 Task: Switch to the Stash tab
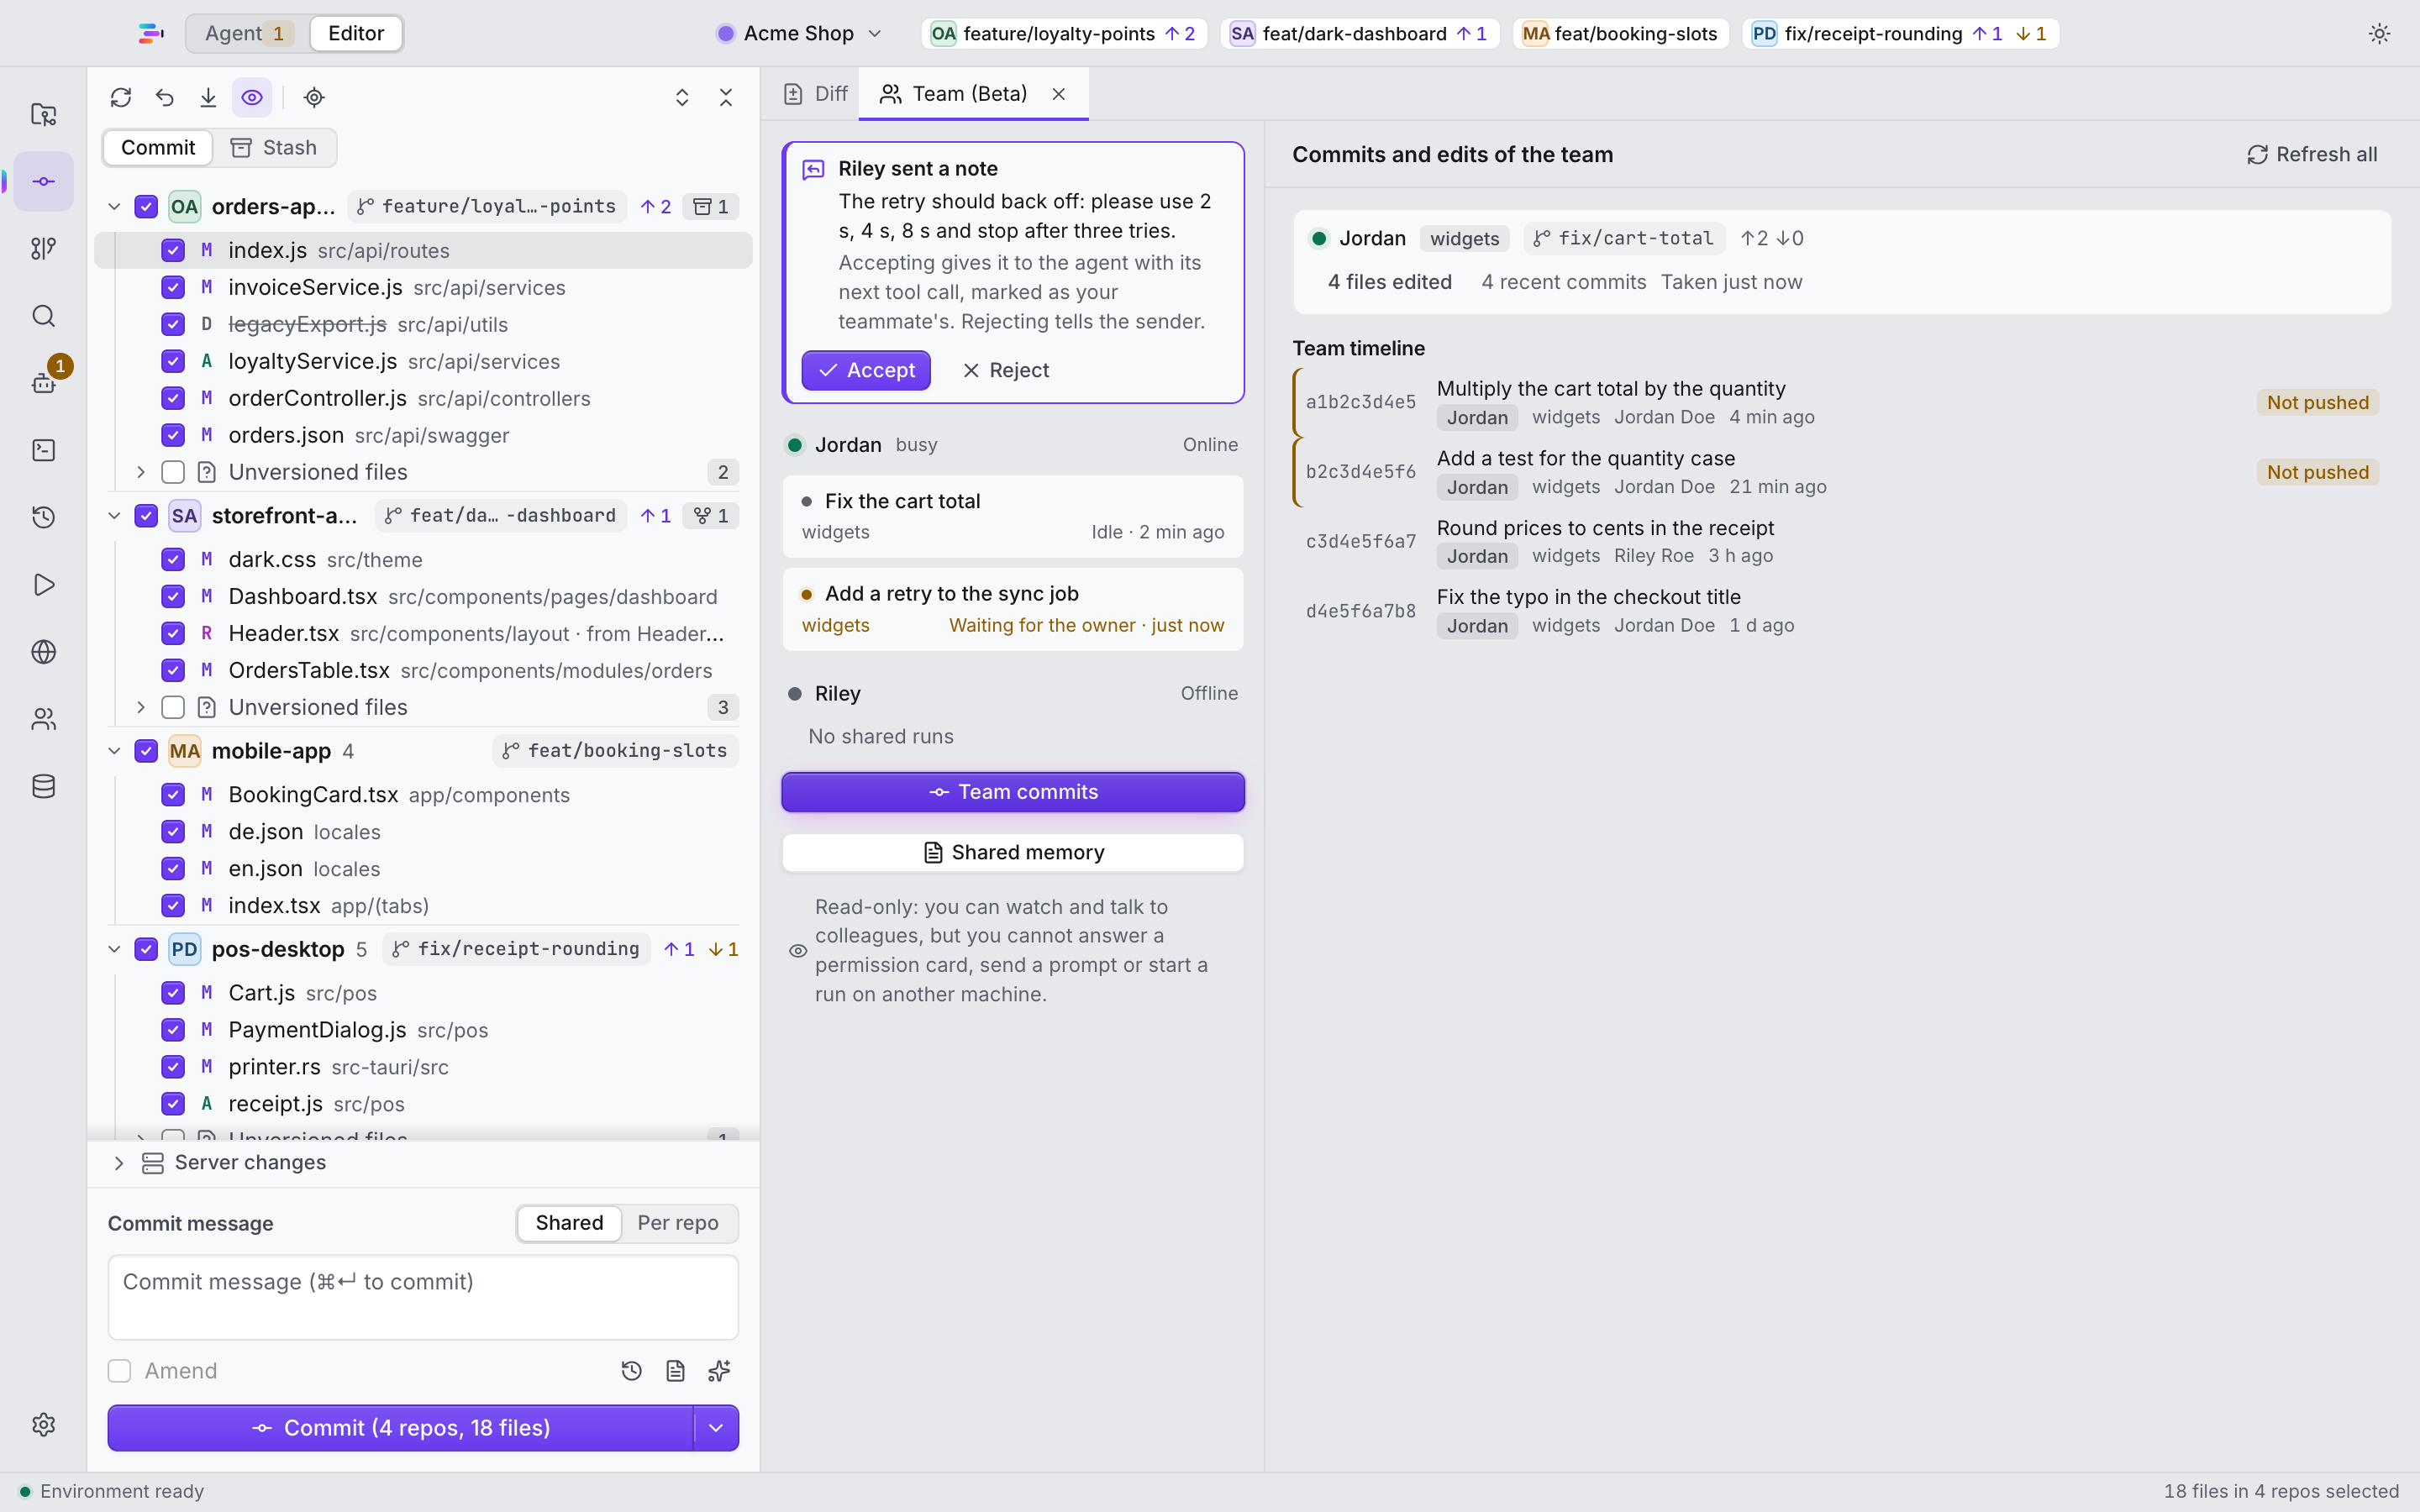pyautogui.click(x=274, y=148)
